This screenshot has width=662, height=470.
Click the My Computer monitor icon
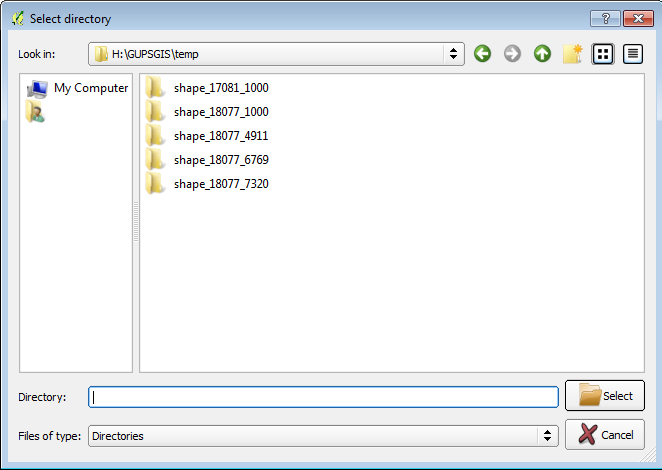tap(37, 89)
